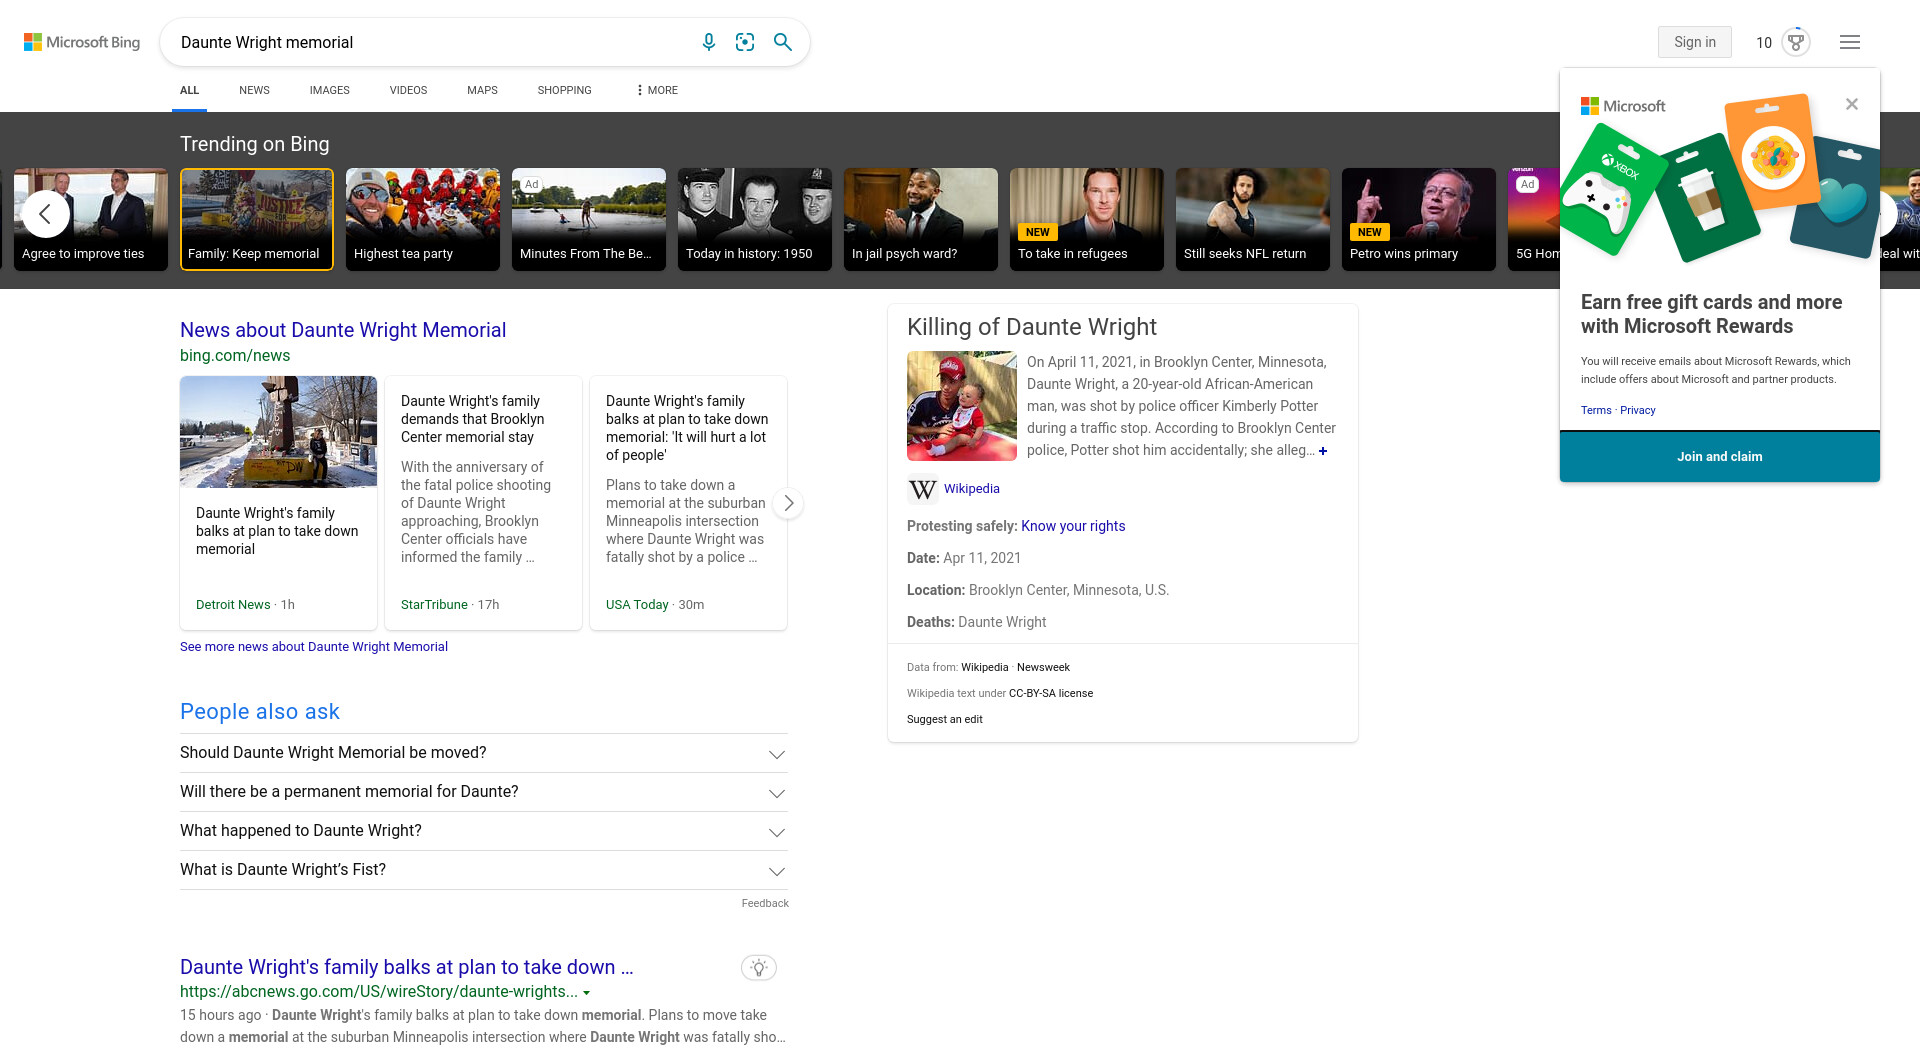
Task: Show next news cards arrow
Action: pos(789,503)
